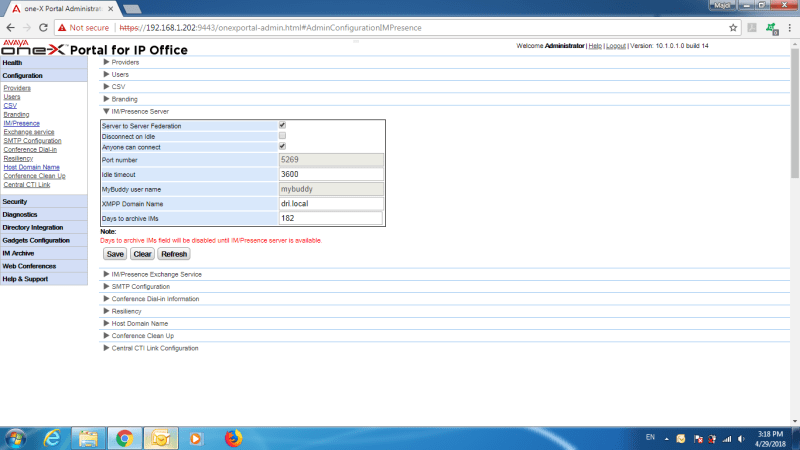Bookmark this page with star icon
The image size is (800, 450).
(733, 28)
